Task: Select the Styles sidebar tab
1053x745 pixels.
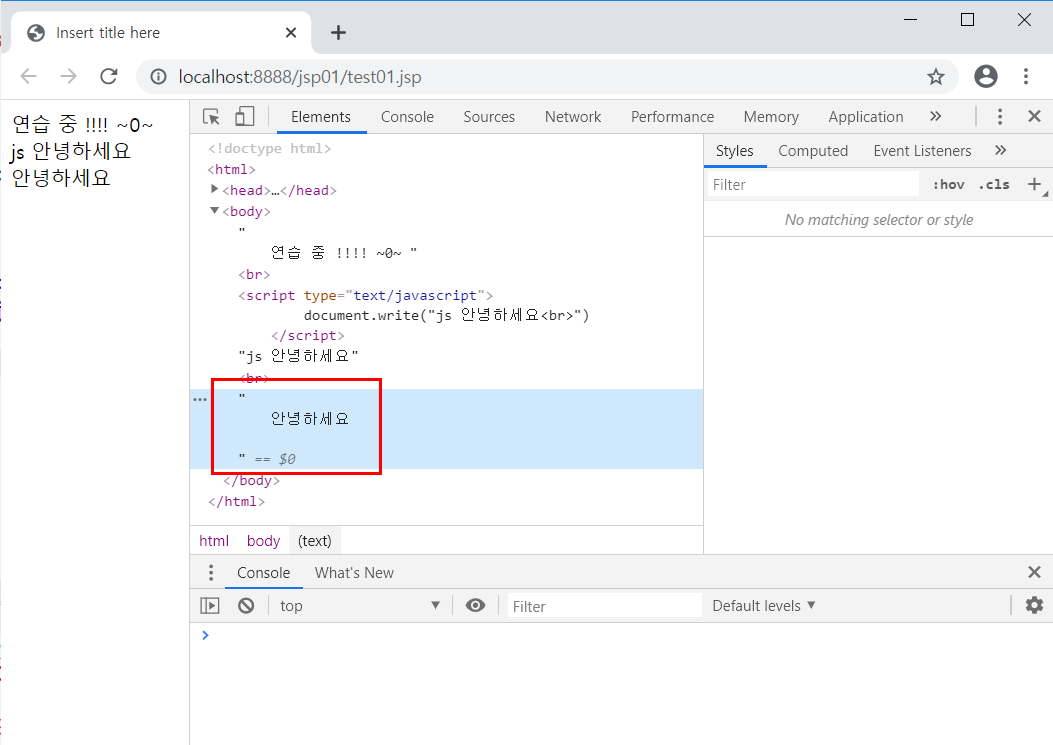Action: (x=734, y=151)
